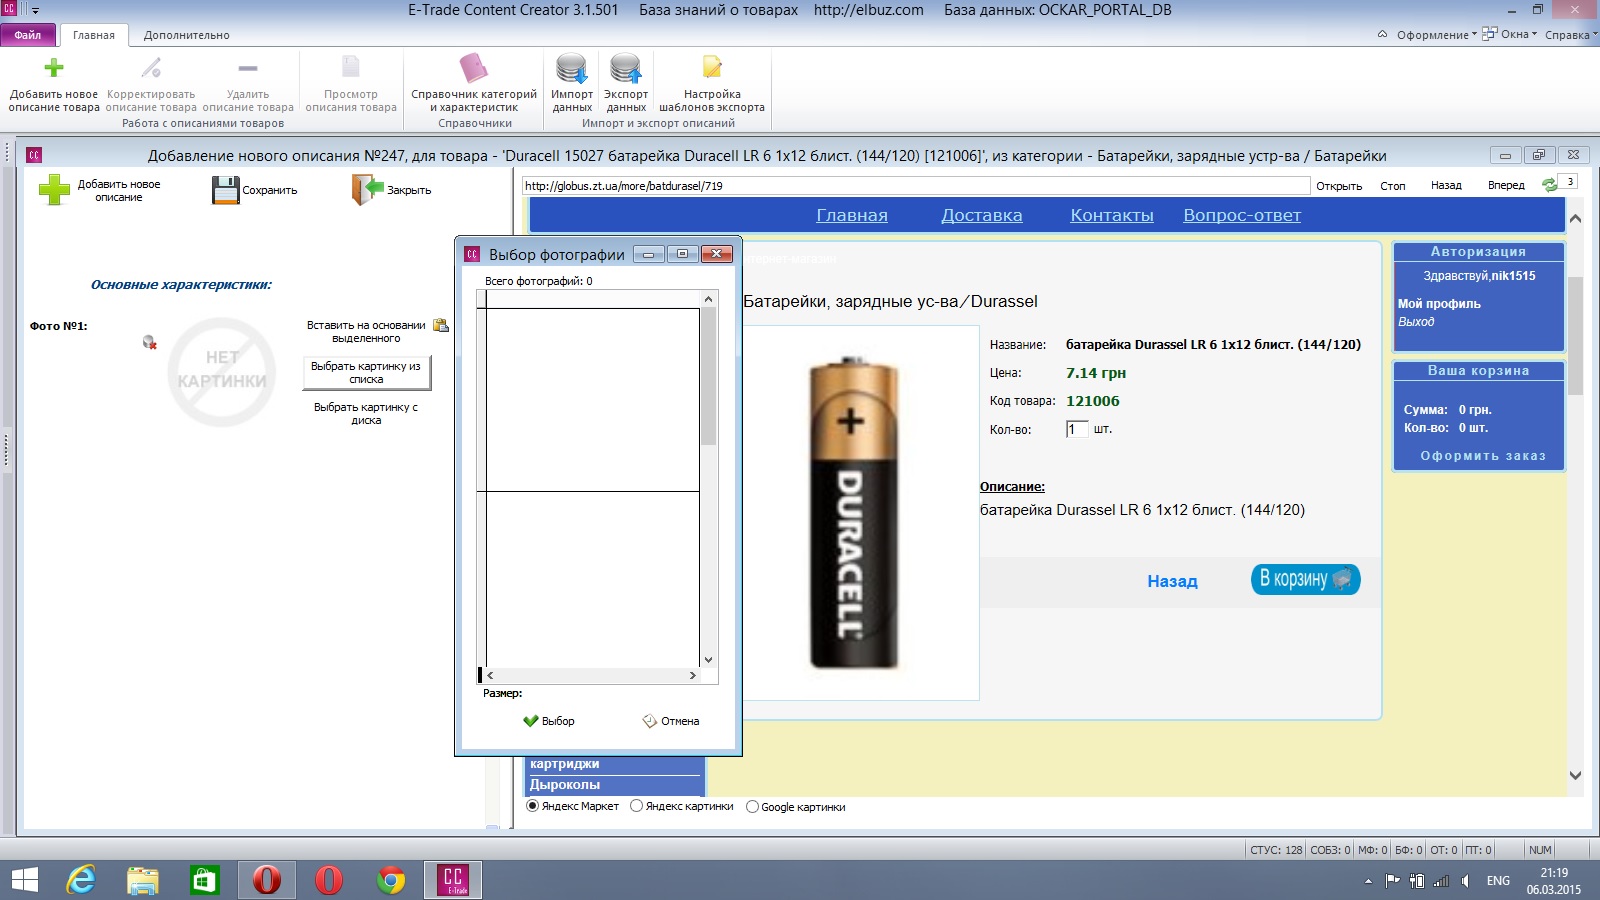Open the Windows Store taskbar icon
The height and width of the screenshot is (900, 1600).
pos(204,880)
